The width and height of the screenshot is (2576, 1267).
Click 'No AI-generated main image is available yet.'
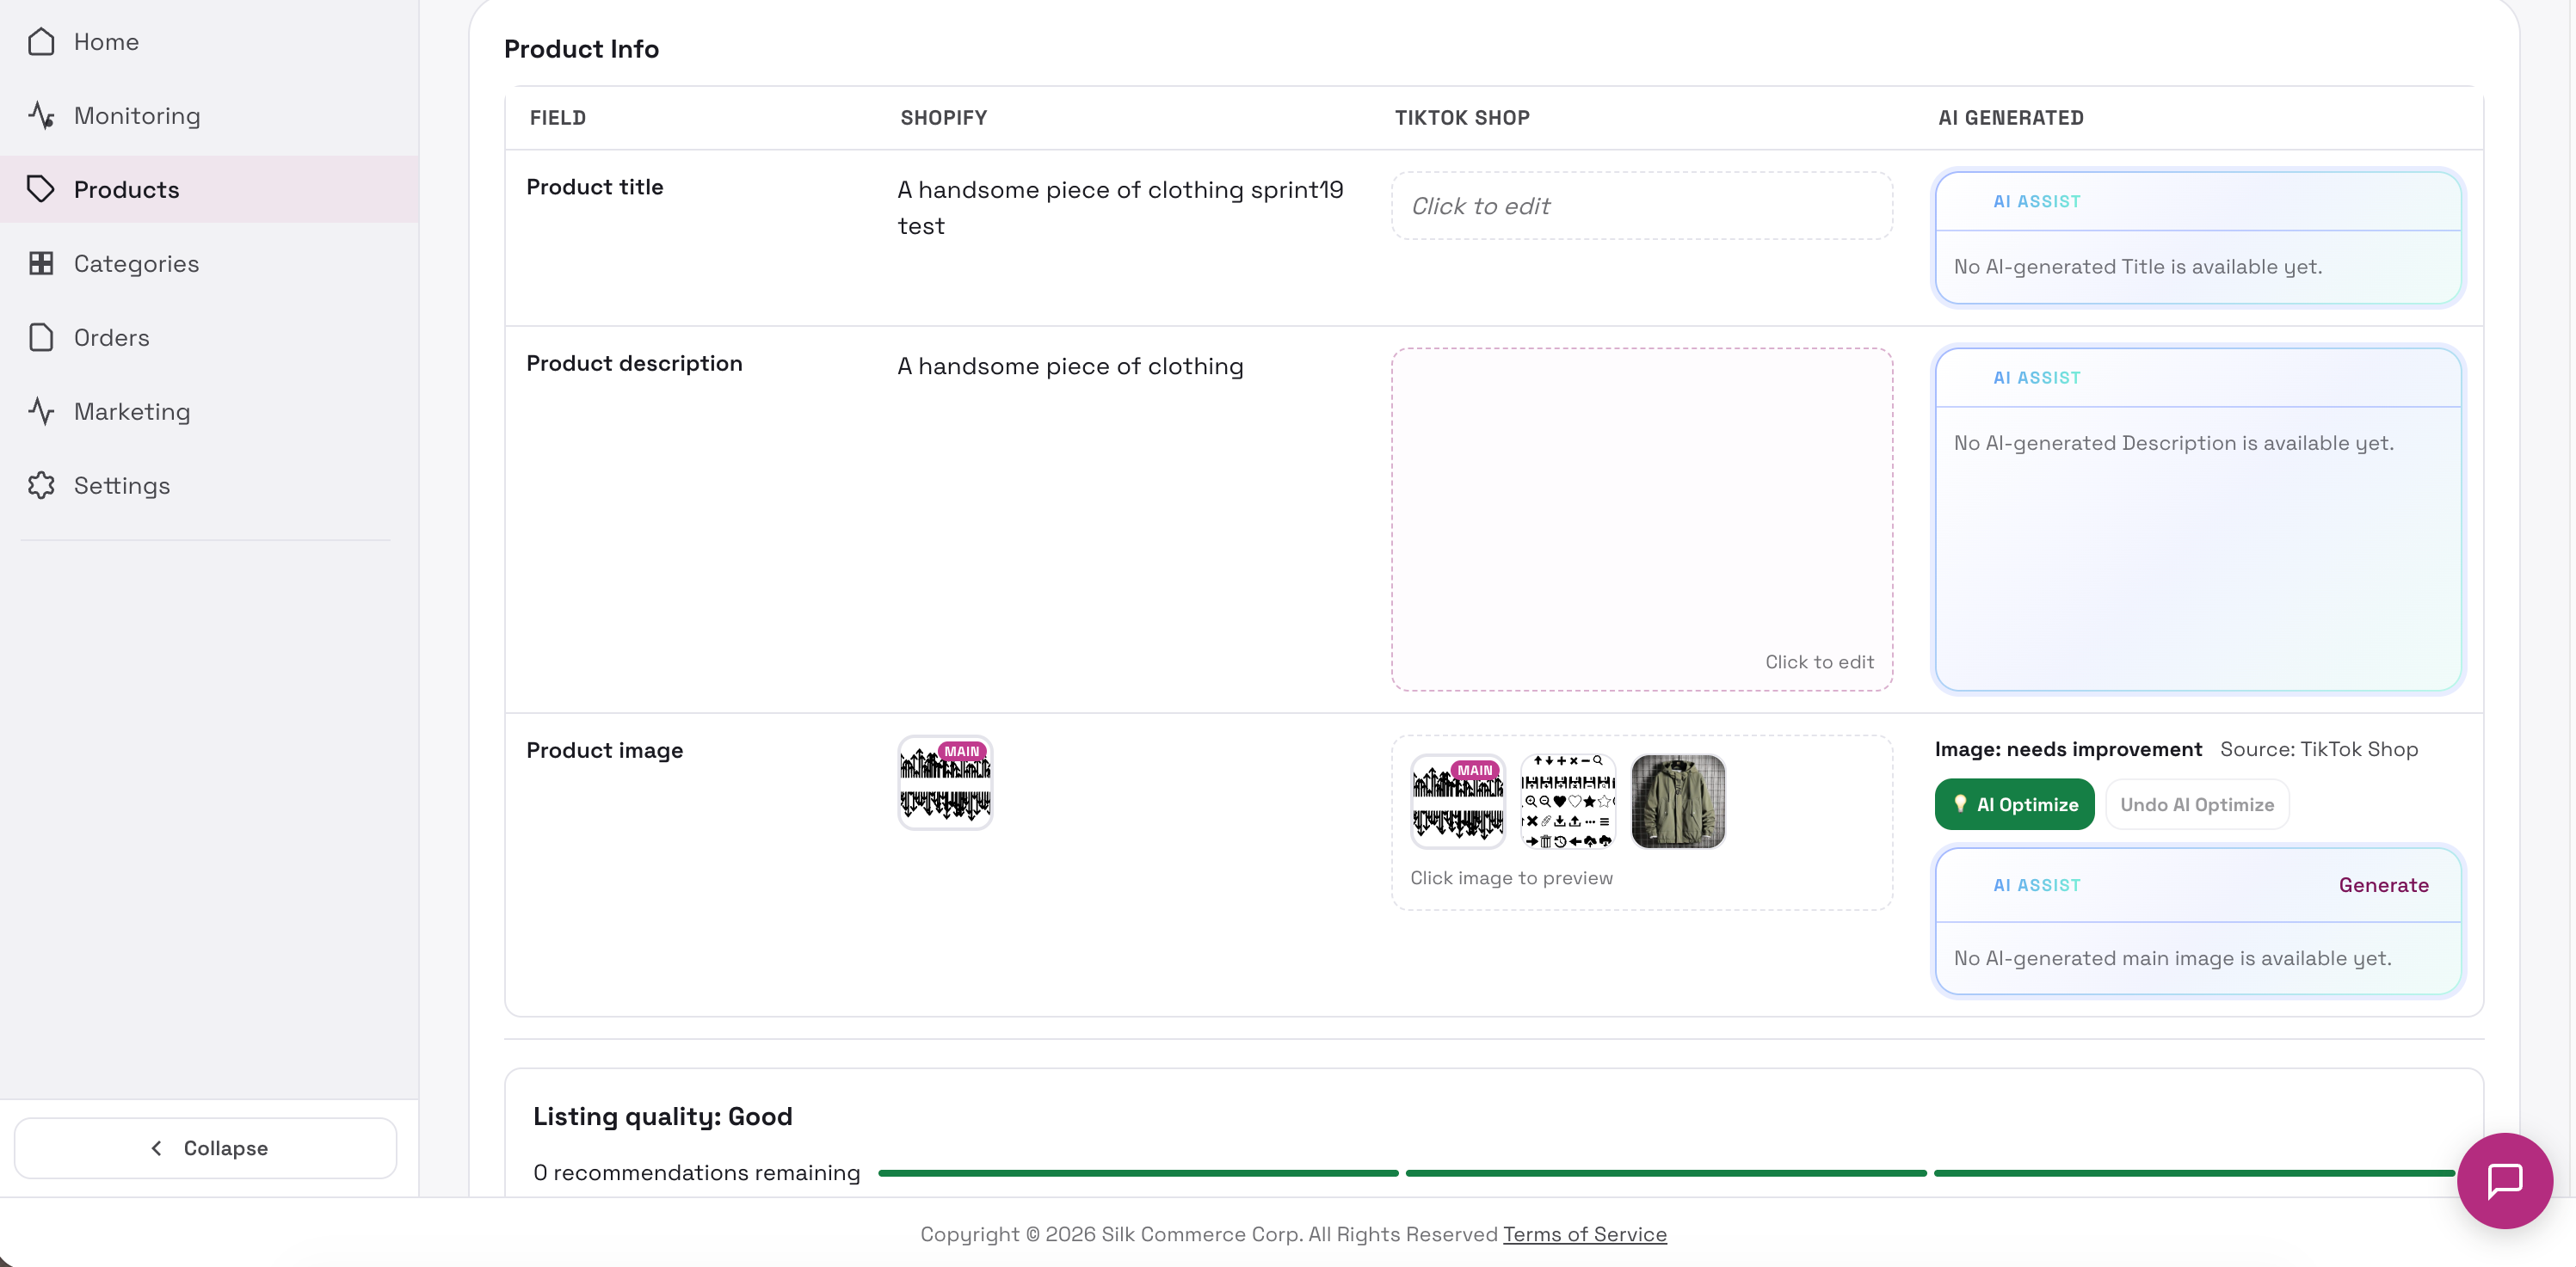click(2172, 958)
